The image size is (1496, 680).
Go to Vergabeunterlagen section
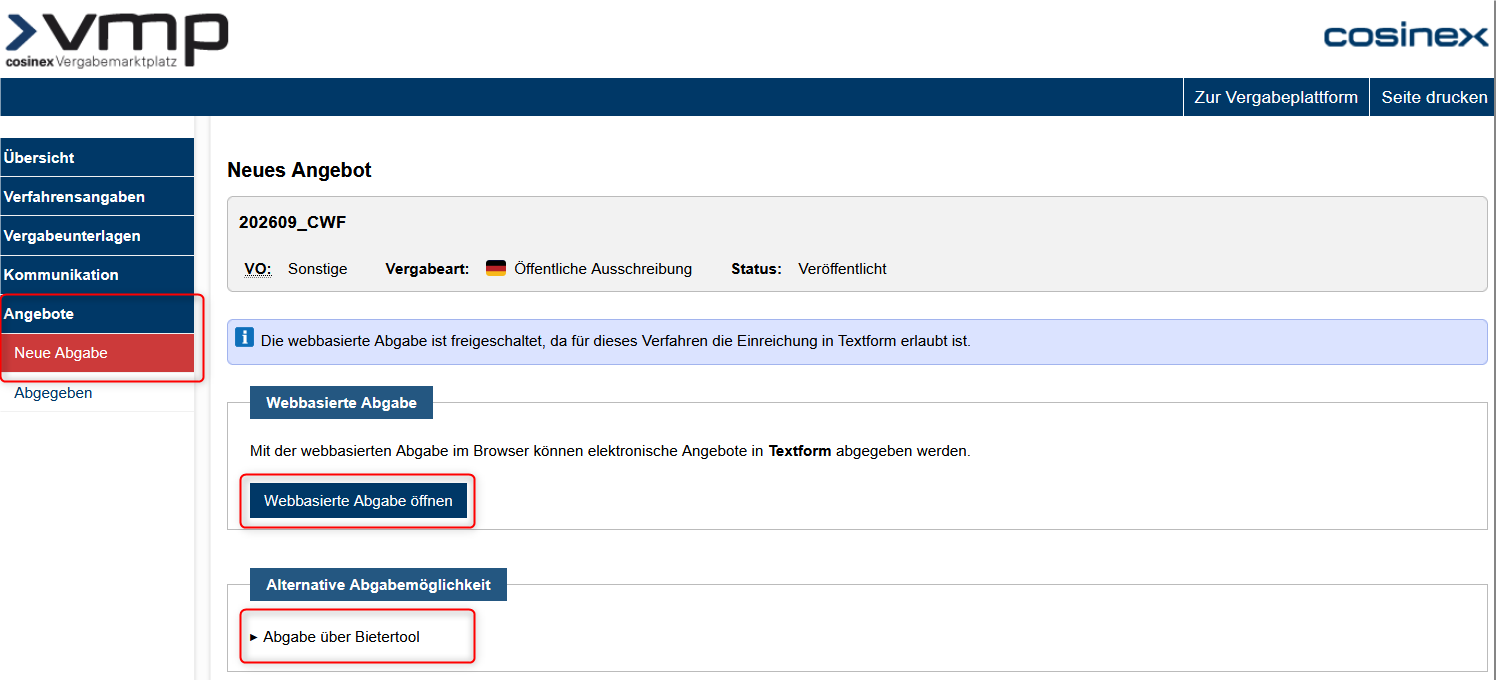tap(97, 236)
